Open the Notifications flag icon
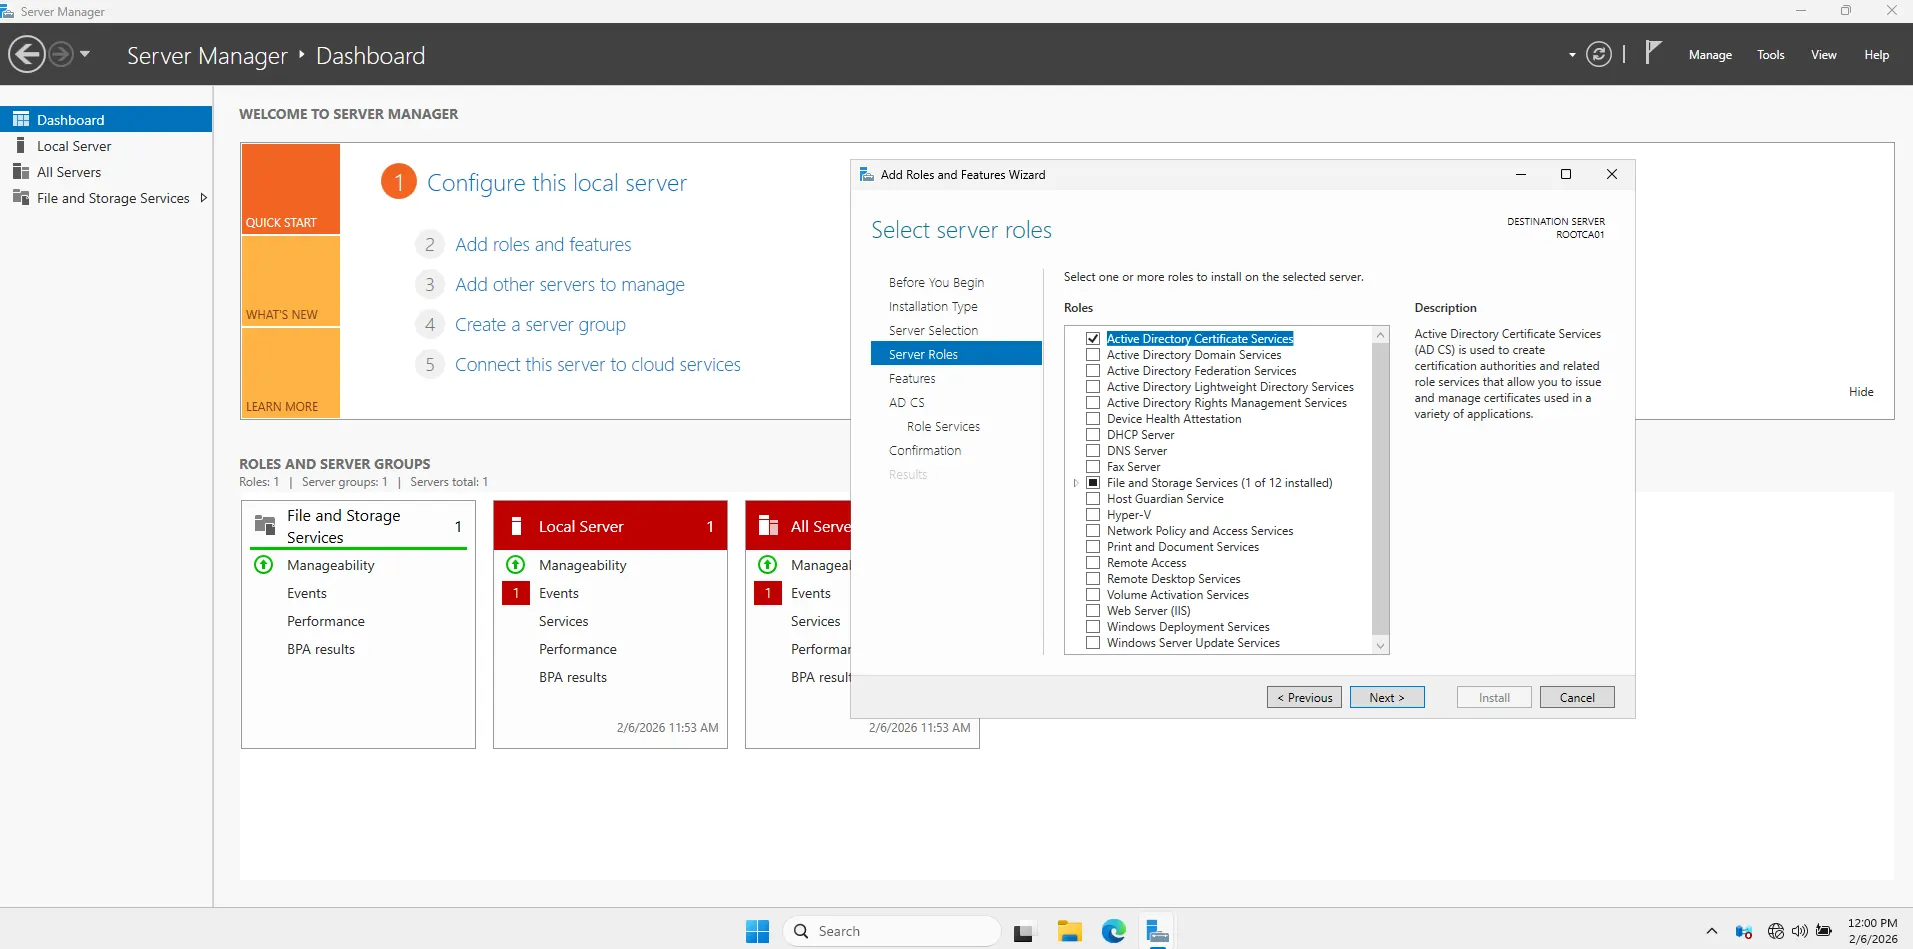 (1653, 52)
